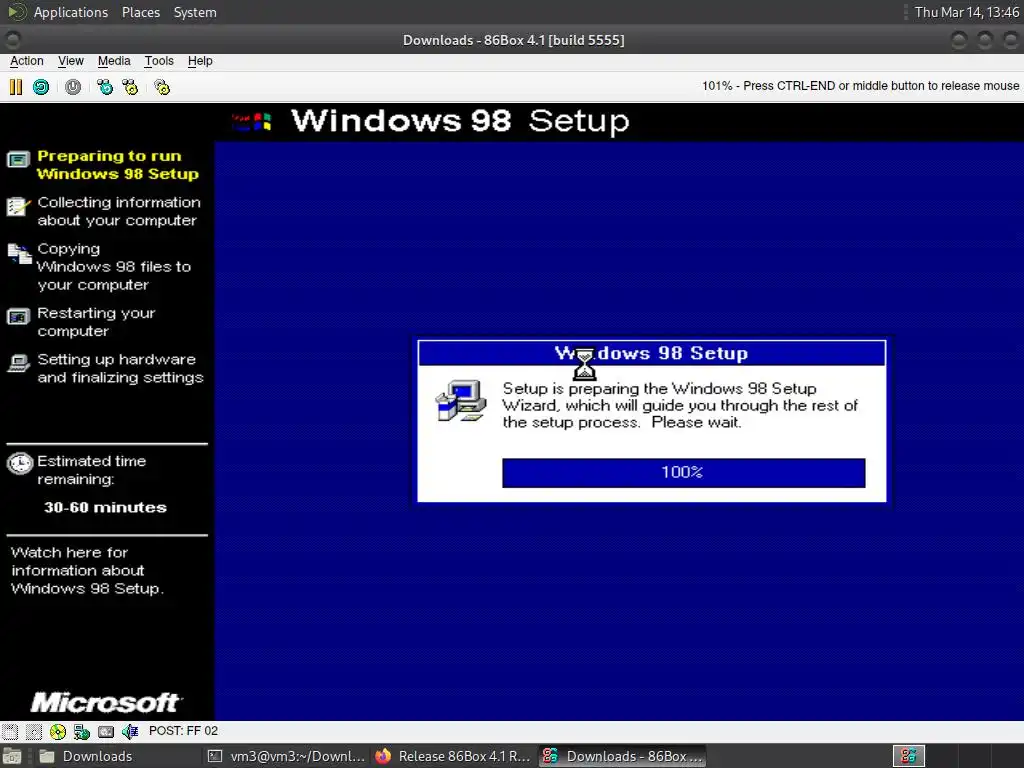The height and width of the screenshot is (768, 1024).
Task: Open the Media menu
Action: coord(114,61)
